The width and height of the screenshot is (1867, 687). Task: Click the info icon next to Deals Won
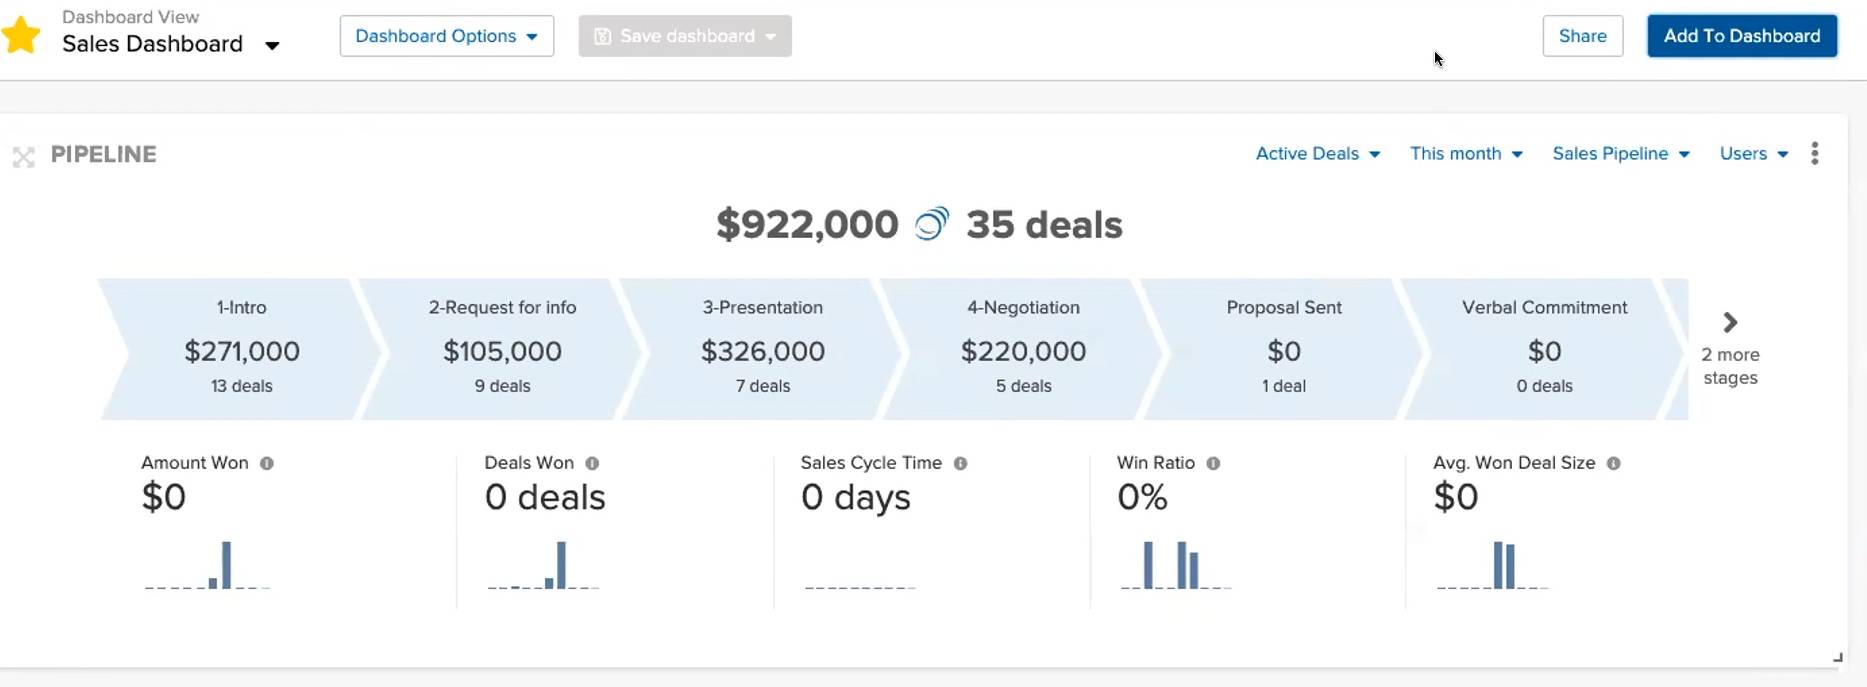pos(592,463)
